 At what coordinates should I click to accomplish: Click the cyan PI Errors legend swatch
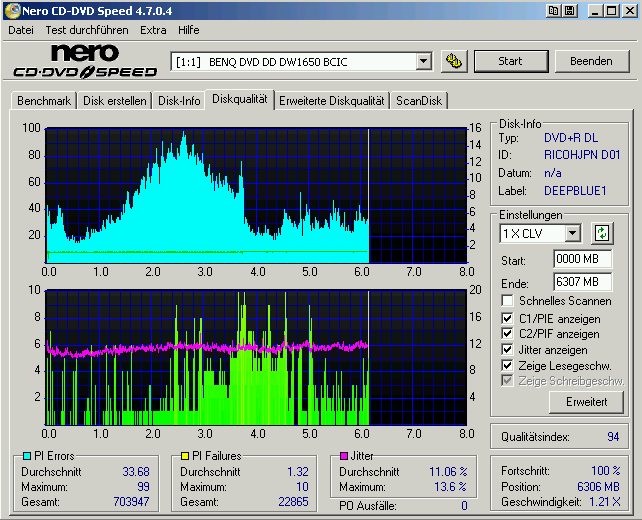[x=26, y=456]
